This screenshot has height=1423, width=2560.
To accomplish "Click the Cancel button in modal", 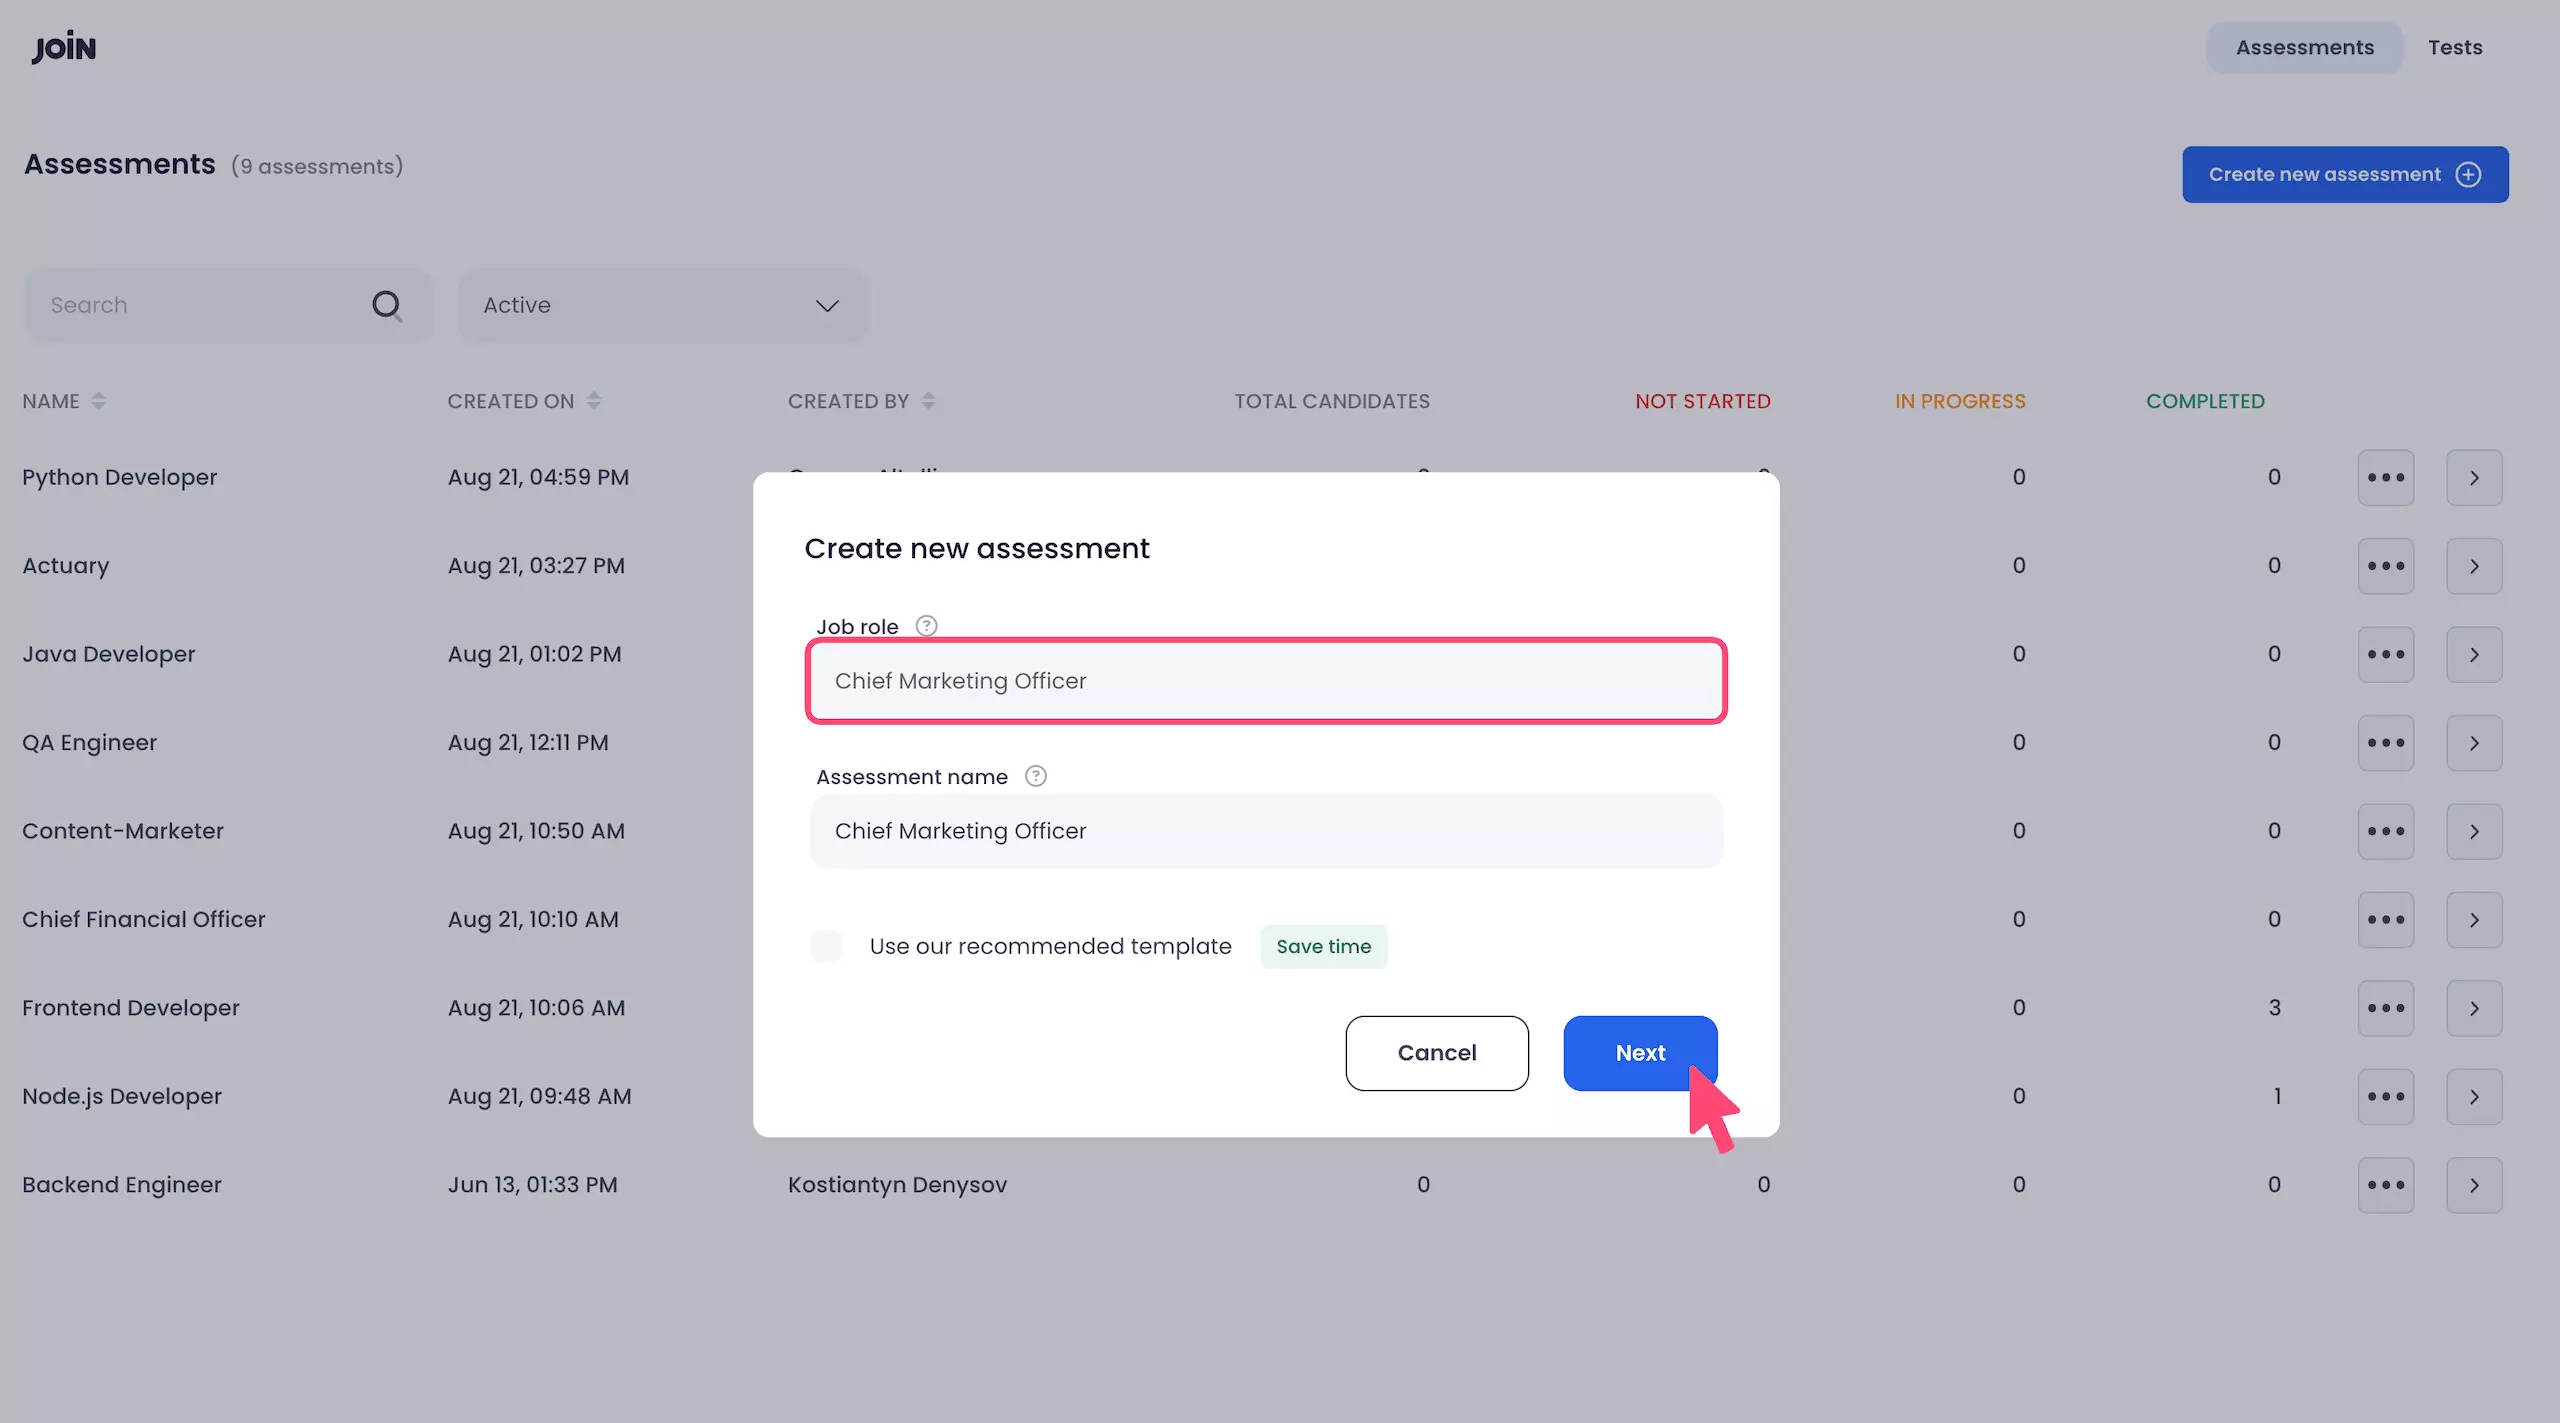I will (x=1437, y=1053).
